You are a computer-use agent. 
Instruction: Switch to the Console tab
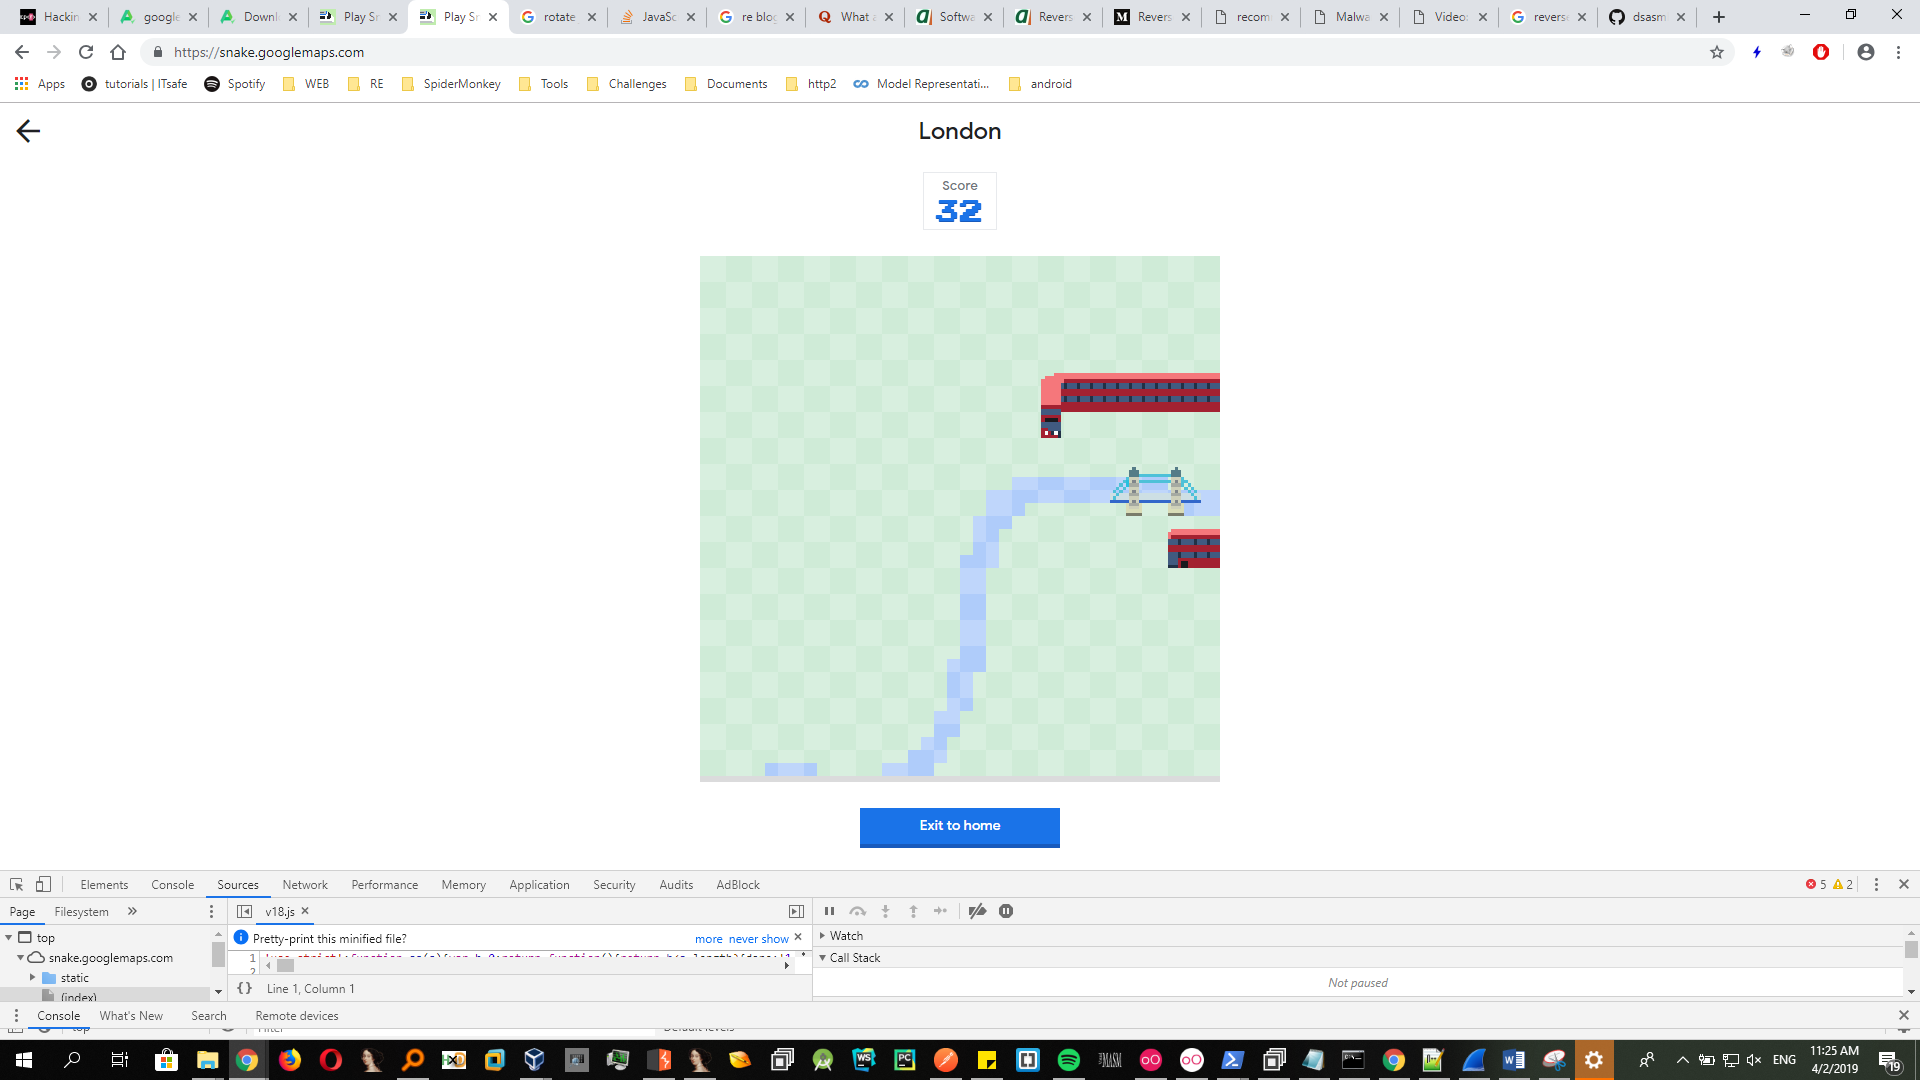pyautogui.click(x=173, y=884)
